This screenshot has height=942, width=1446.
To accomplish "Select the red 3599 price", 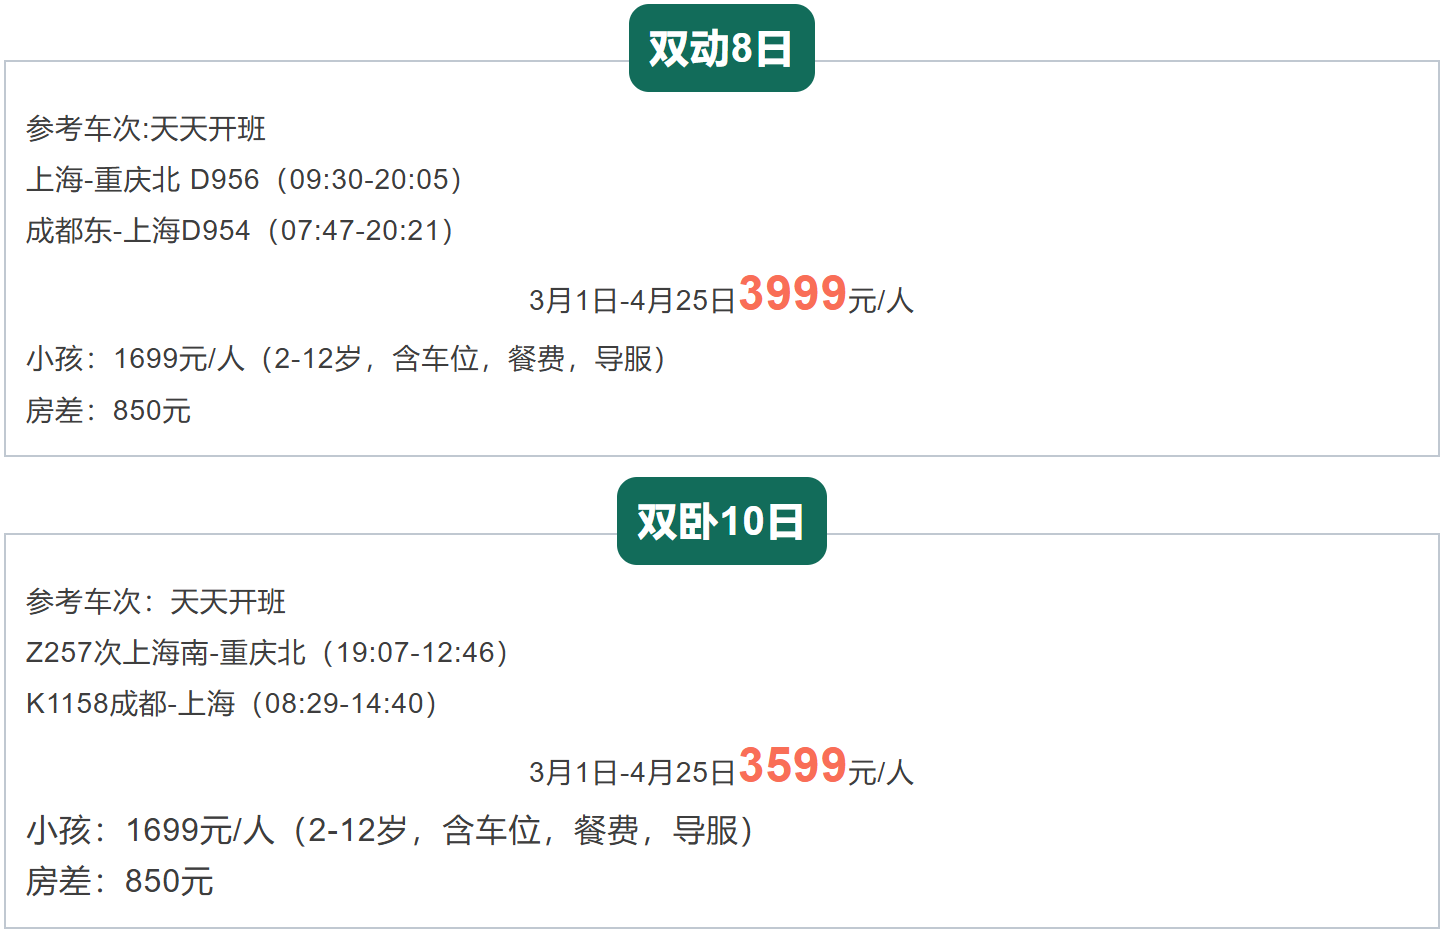I will 792,766.
